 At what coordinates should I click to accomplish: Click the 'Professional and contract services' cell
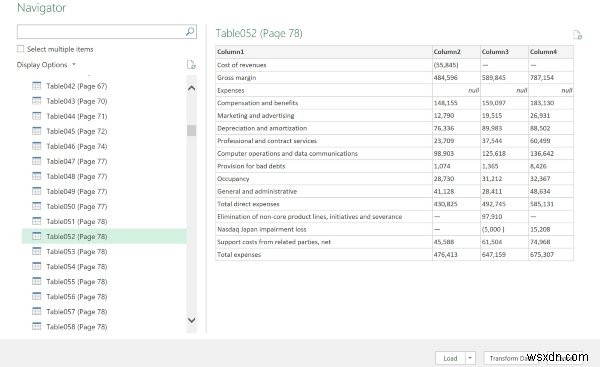(324, 140)
